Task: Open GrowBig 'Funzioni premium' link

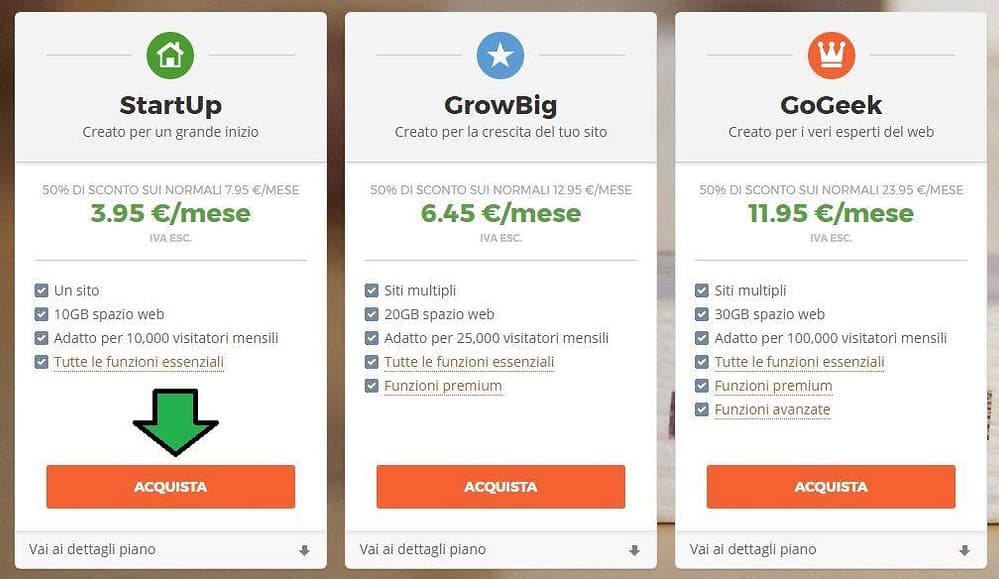Action: pos(443,386)
